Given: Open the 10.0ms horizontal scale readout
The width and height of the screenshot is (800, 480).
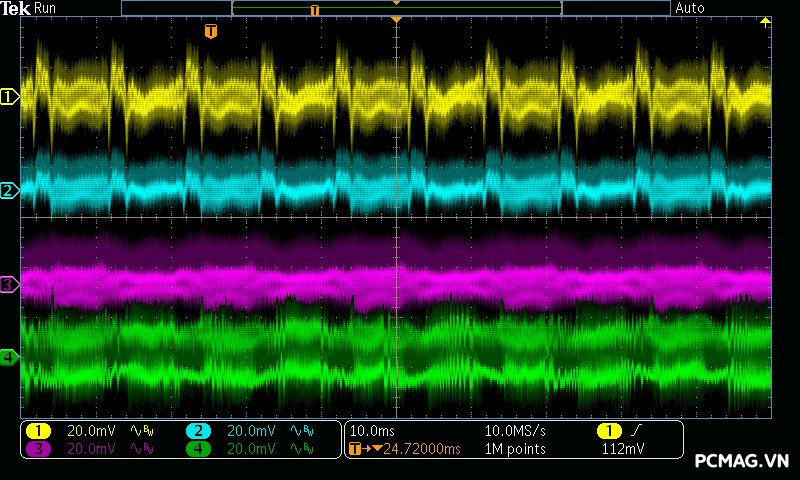Looking at the screenshot, I should [370, 431].
